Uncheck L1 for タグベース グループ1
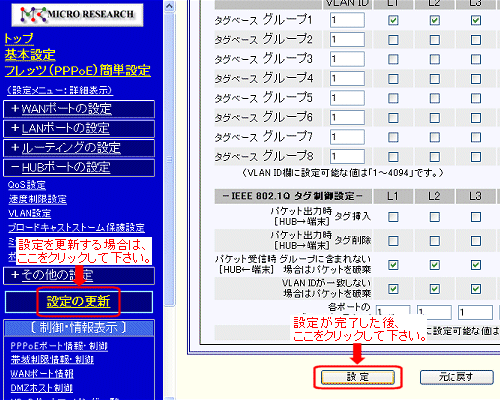The image size is (500, 400). (x=393, y=20)
